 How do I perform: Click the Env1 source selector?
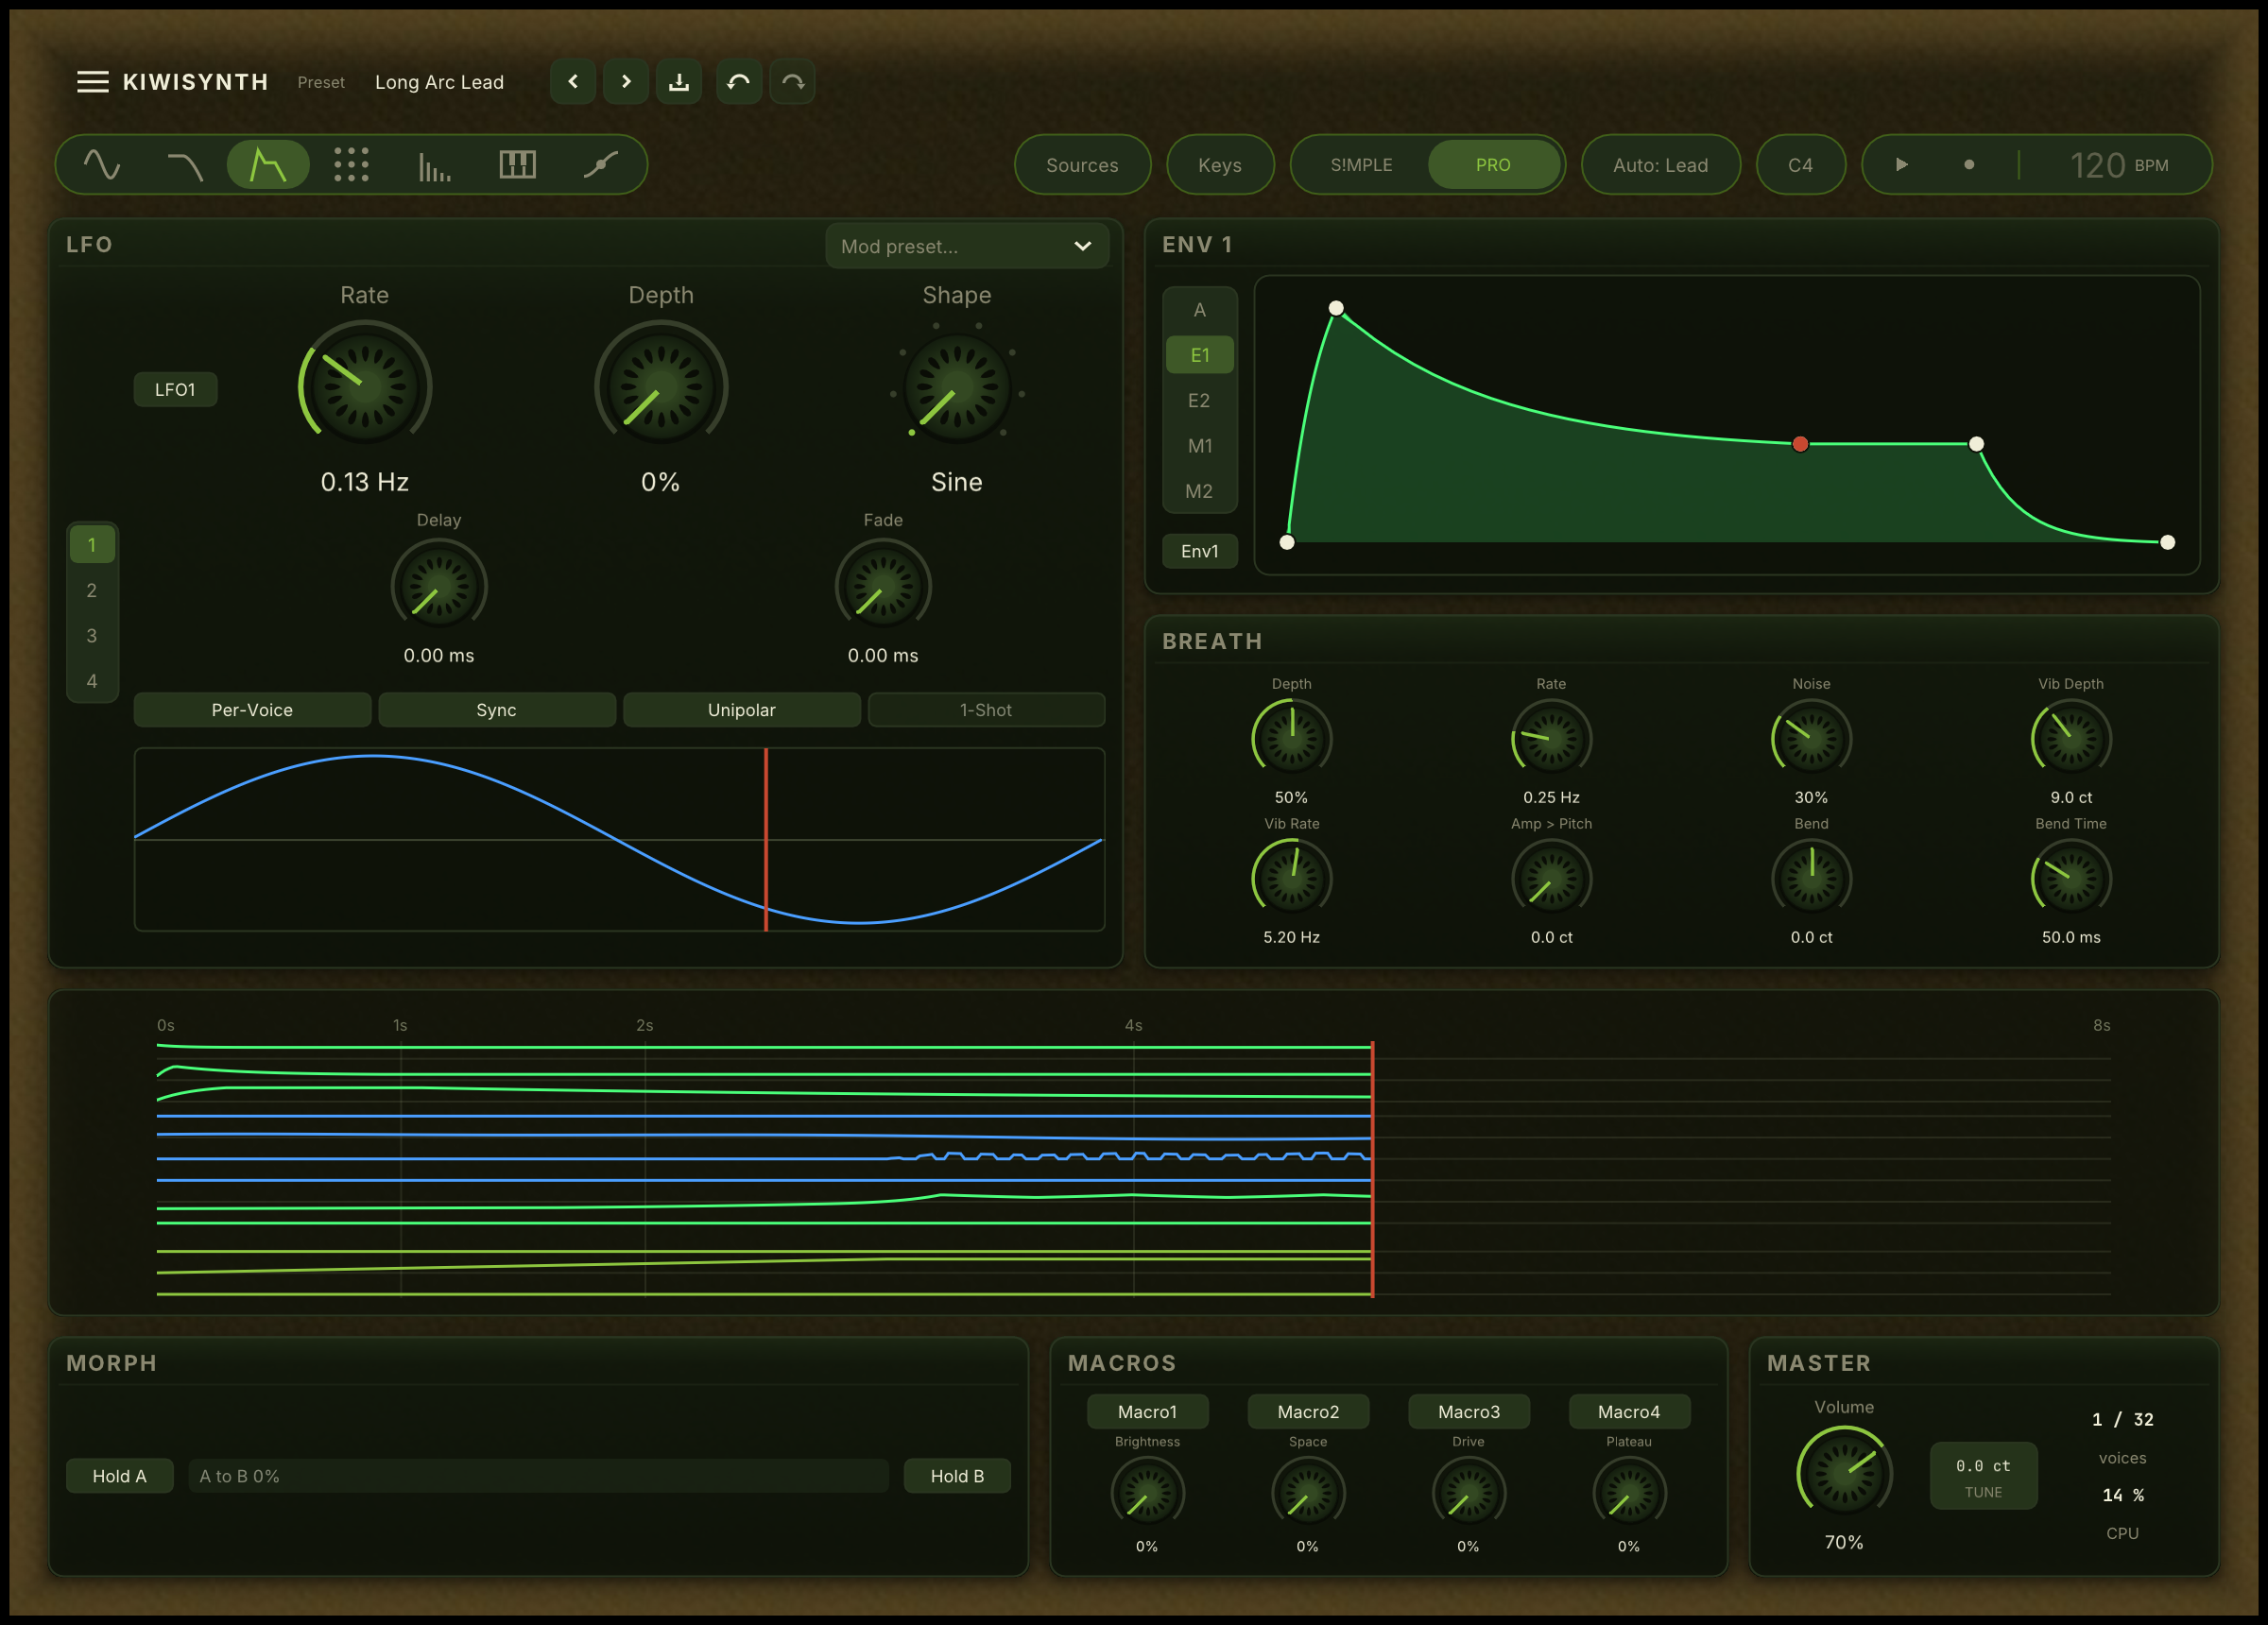pos(1200,551)
